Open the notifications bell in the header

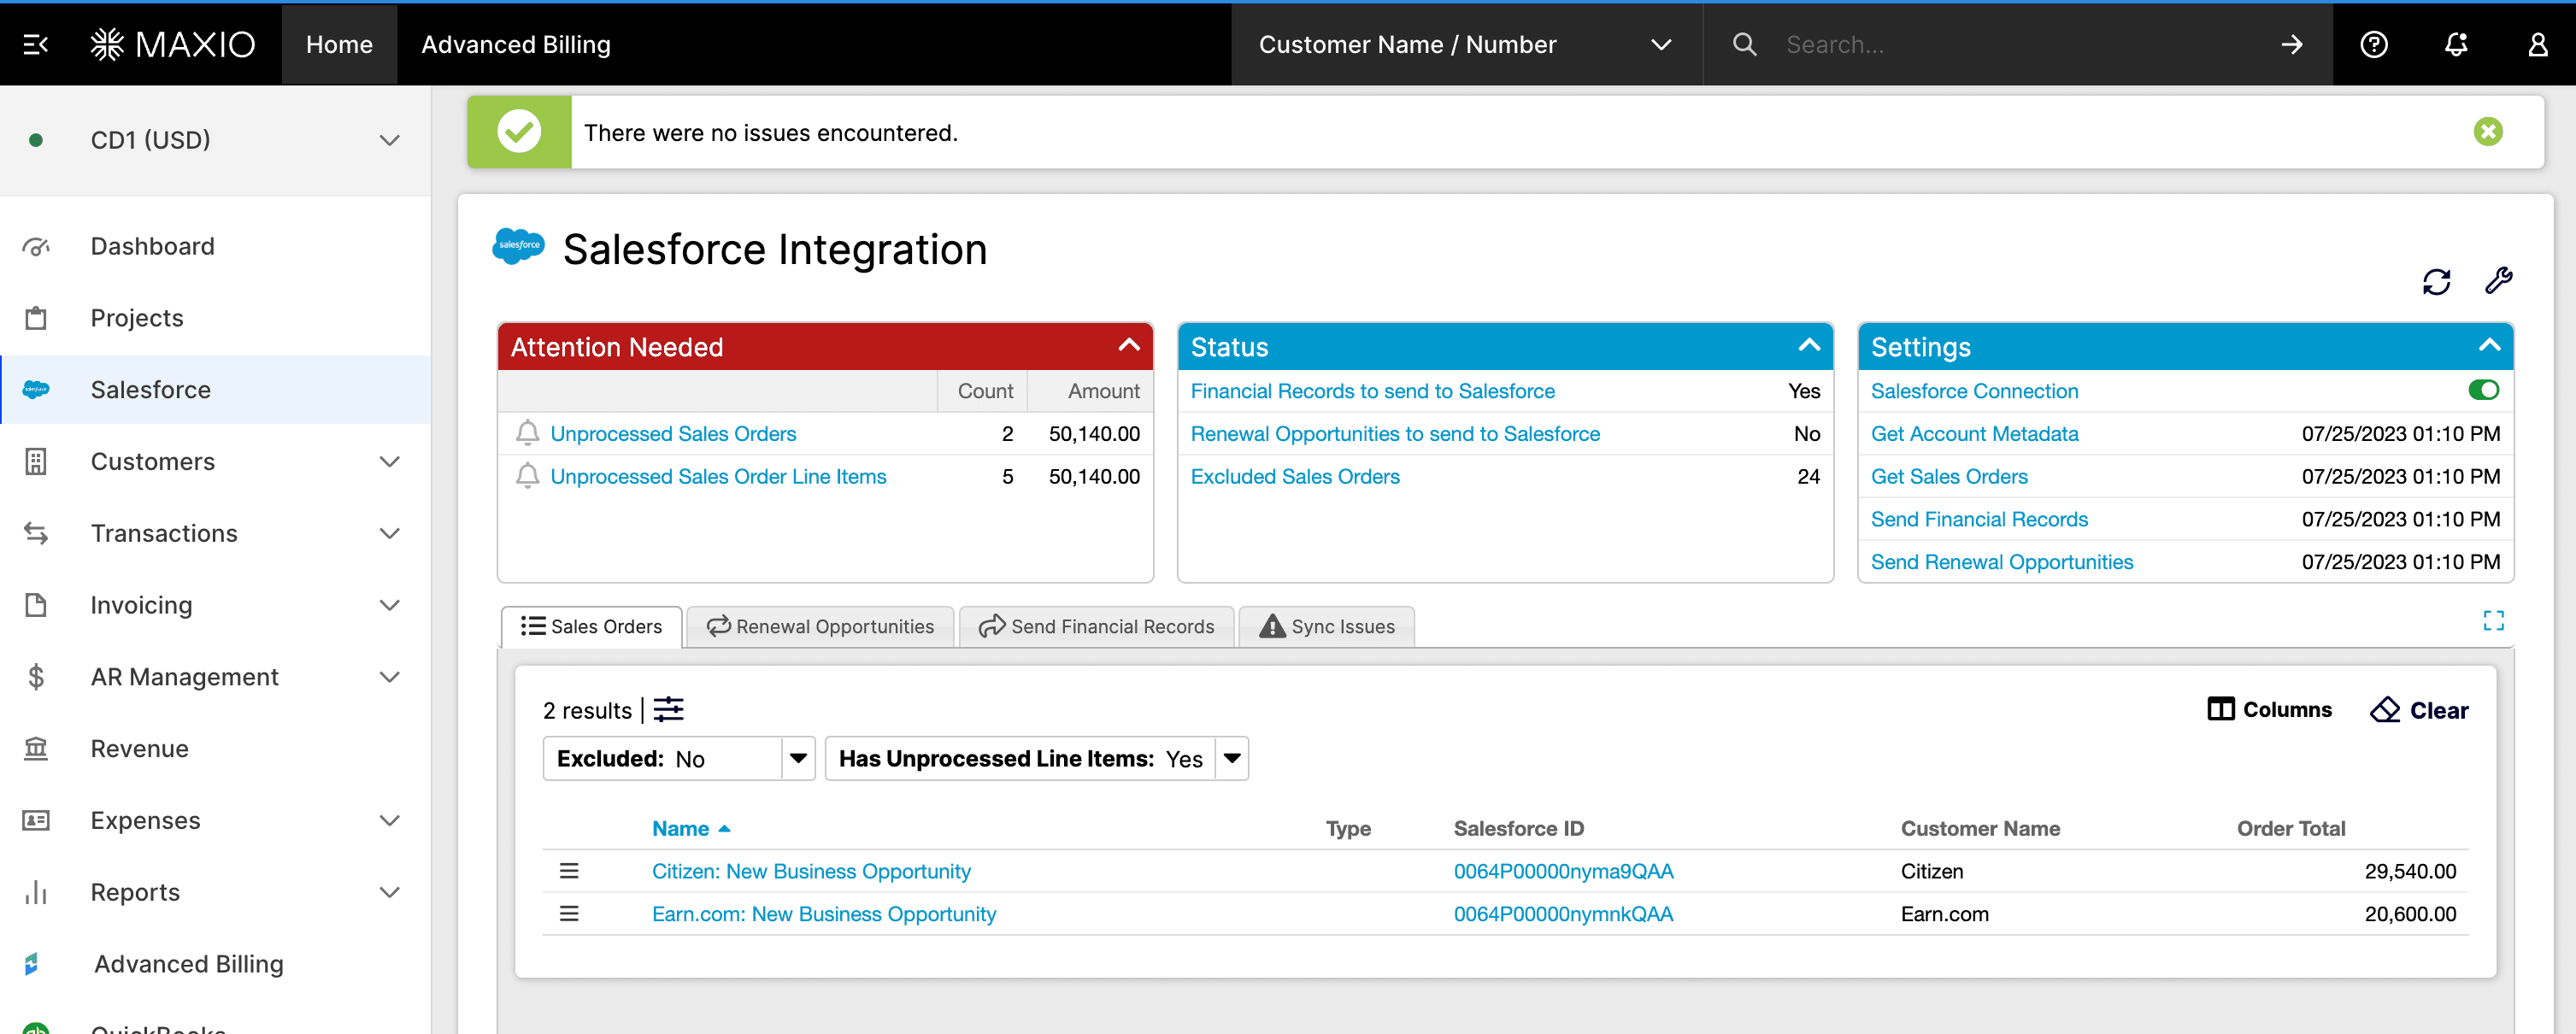[x=2456, y=45]
